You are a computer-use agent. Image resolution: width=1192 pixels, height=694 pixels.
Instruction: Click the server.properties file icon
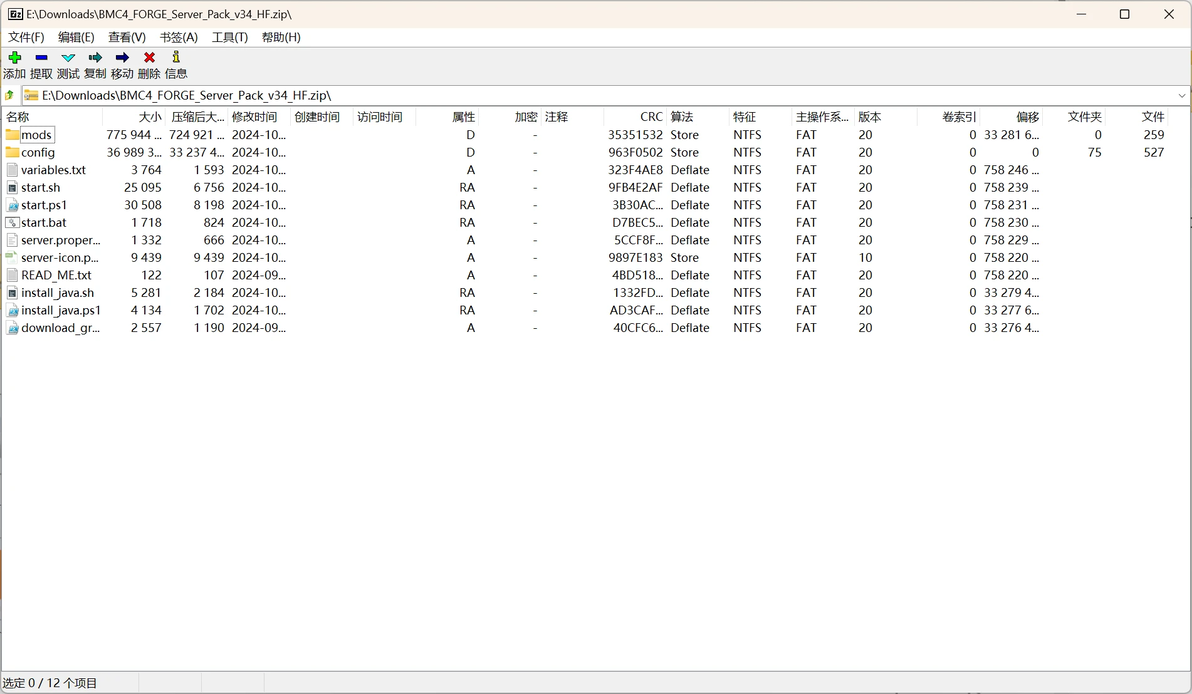click(x=12, y=240)
